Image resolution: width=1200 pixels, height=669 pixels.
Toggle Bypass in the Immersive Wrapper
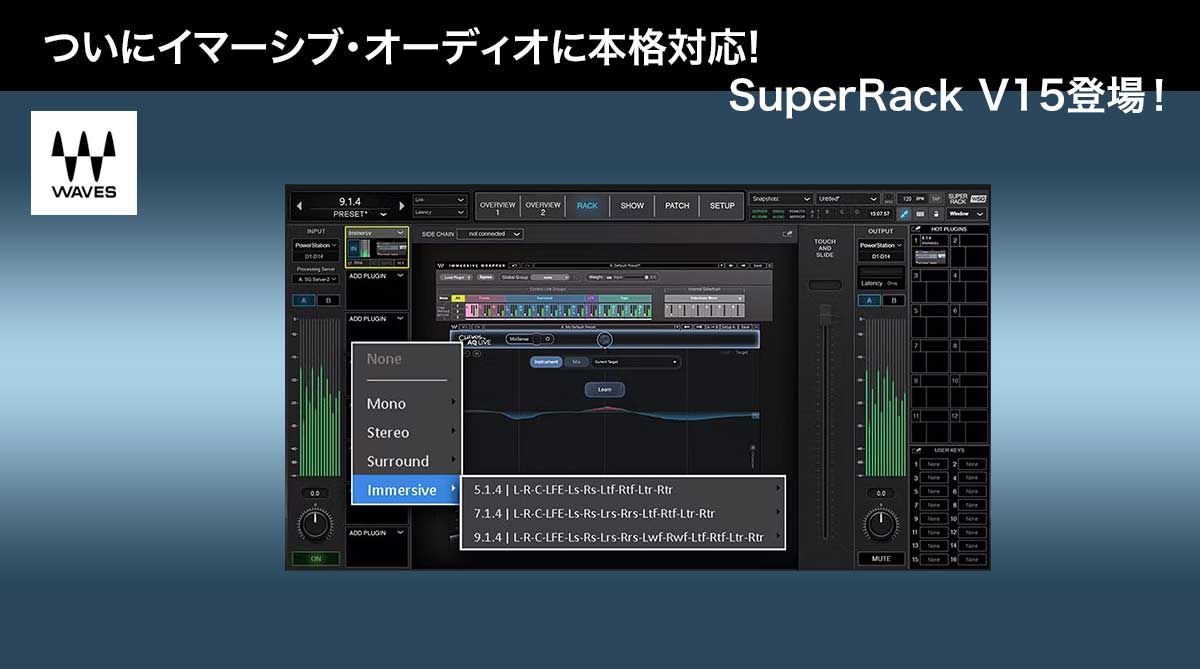[486, 277]
